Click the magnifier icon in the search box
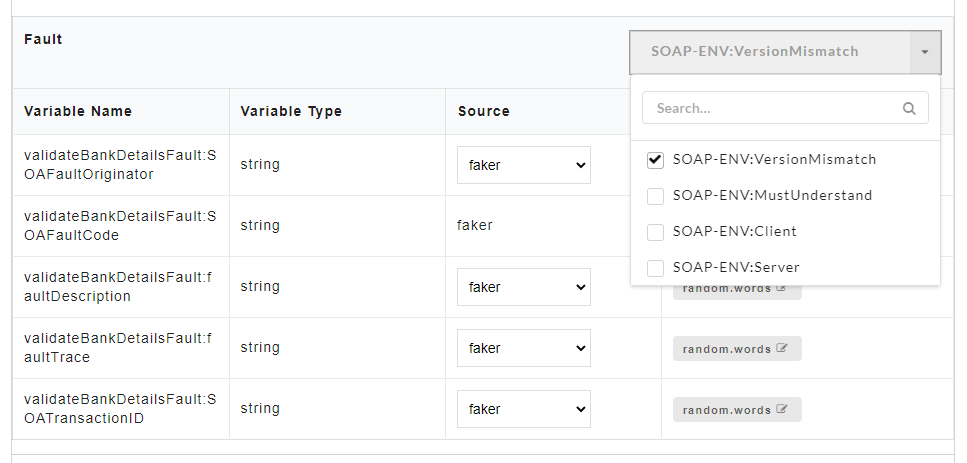Image resolution: width=967 pixels, height=463 pixels. [908, 109]
